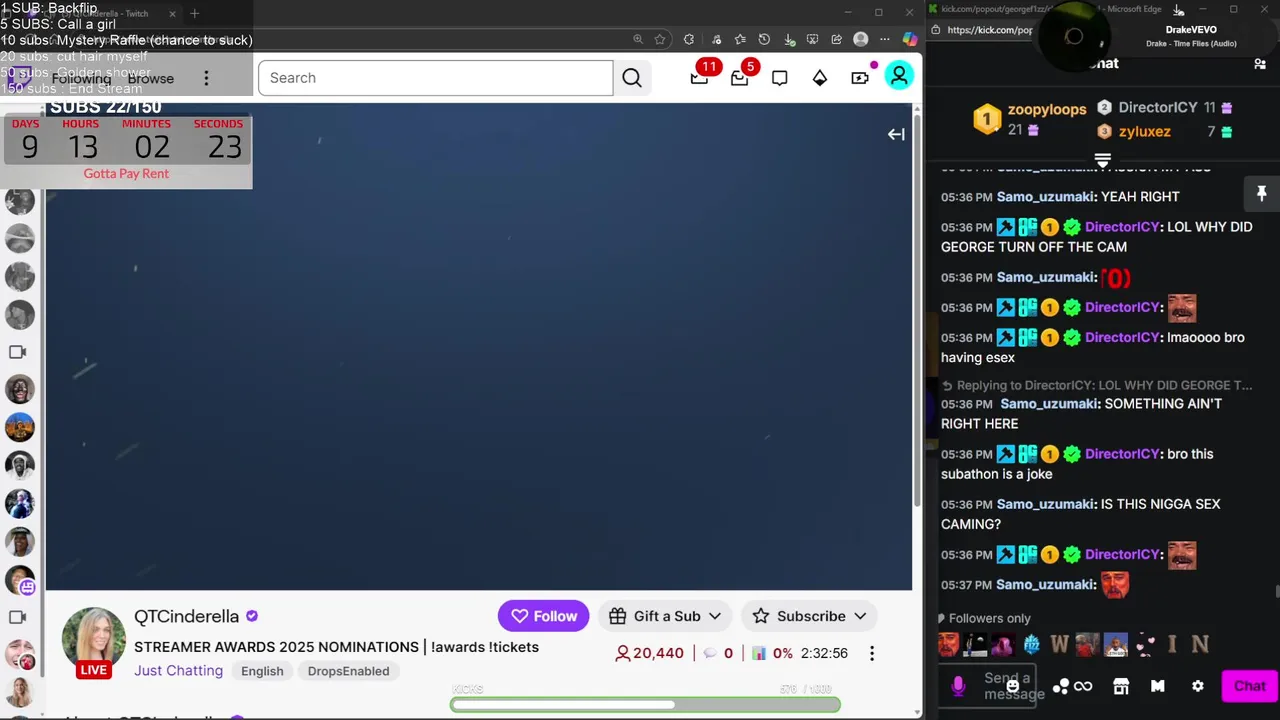
Task: Click the browser zoom magnifier icon
Action: tap(637, 39)
